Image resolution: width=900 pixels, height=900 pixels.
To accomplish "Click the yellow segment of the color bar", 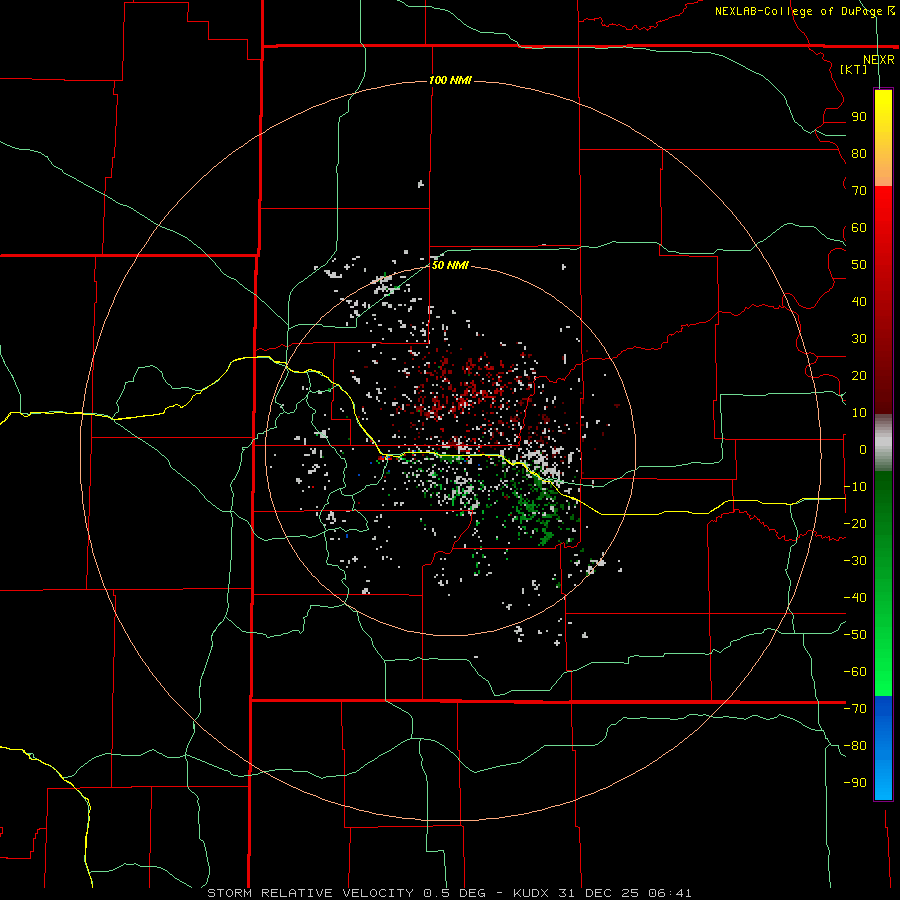I will click(x=883, y=138).
